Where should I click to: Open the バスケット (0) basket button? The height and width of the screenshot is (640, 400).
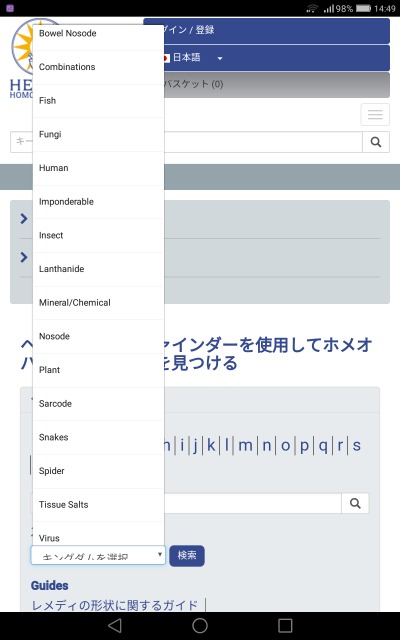(267, 84)
